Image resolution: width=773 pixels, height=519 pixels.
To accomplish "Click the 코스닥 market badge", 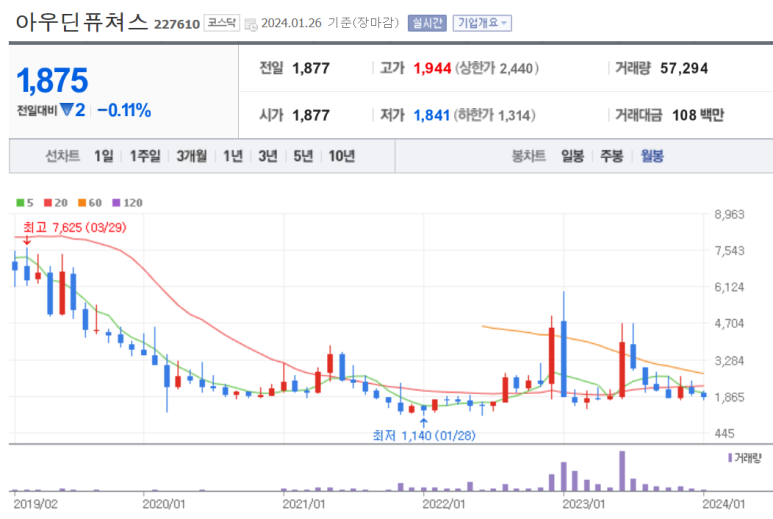I will [x=221, y=23].
